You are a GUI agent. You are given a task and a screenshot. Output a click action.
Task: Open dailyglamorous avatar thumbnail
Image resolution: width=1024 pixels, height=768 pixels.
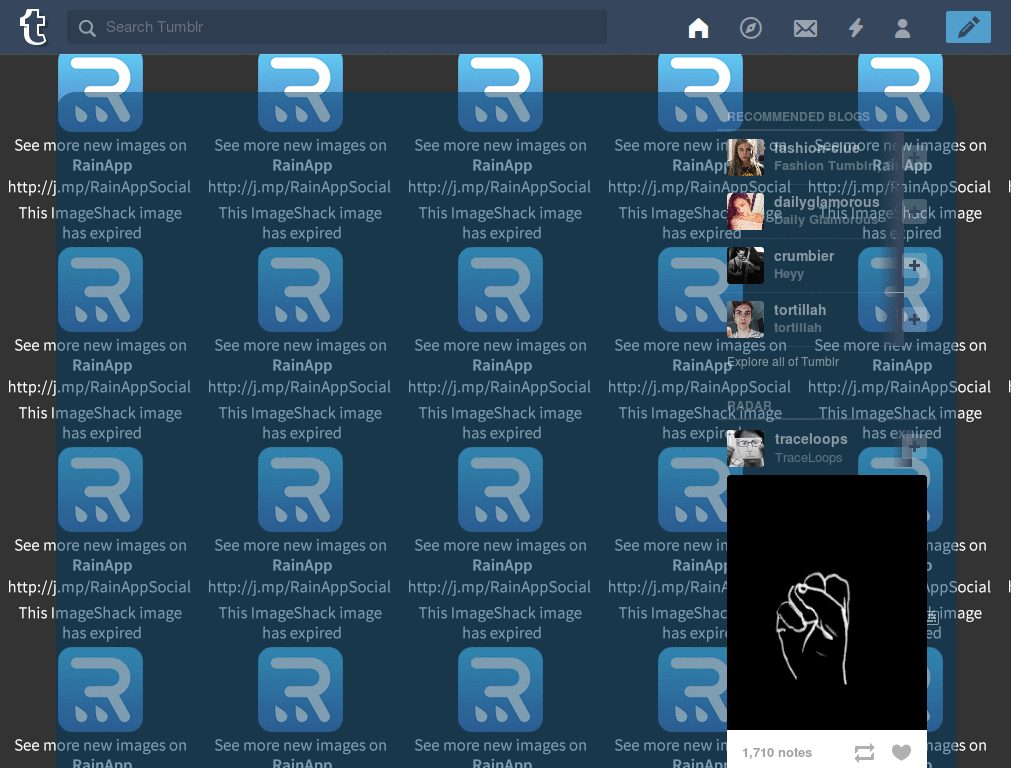745,211
